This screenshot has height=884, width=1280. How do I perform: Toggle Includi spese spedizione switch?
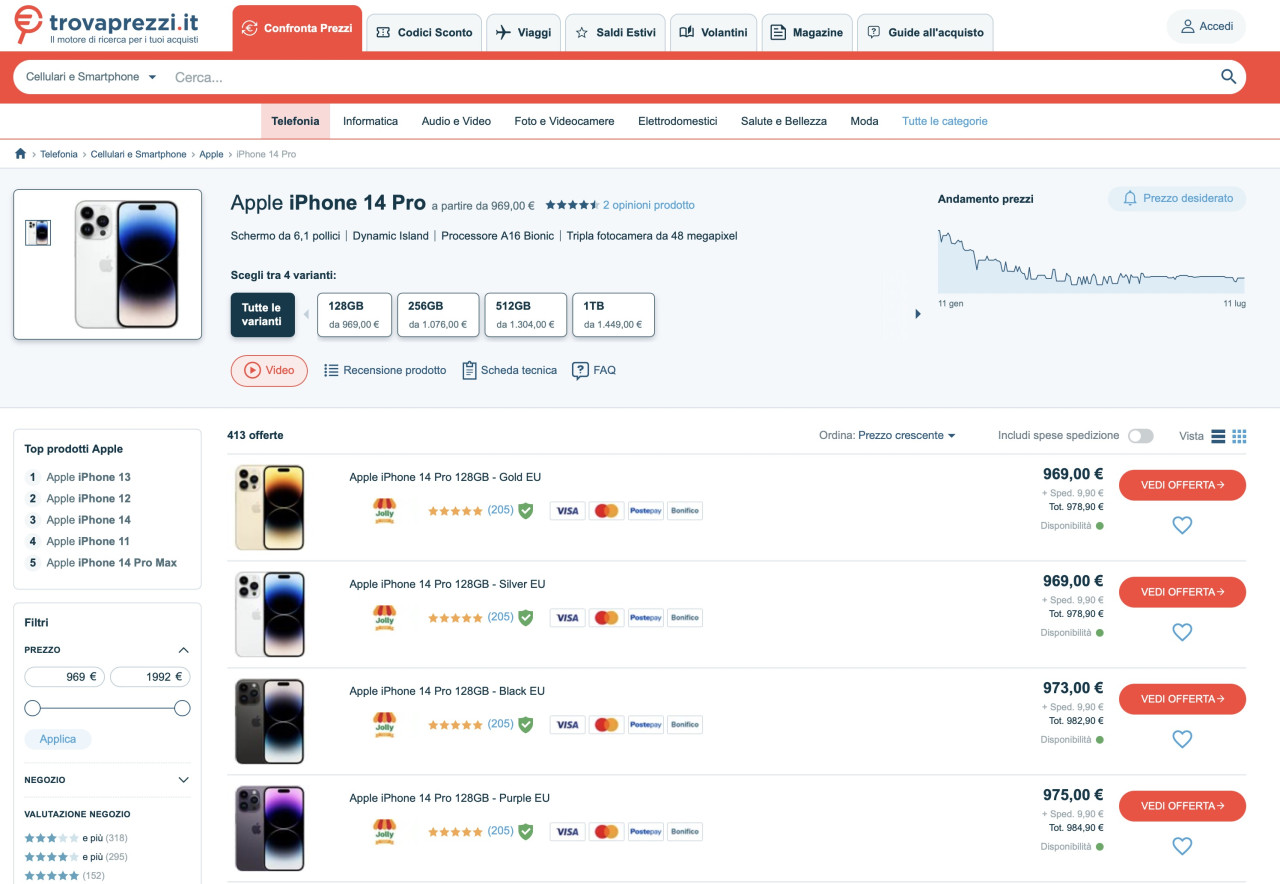click(1140, 436)
